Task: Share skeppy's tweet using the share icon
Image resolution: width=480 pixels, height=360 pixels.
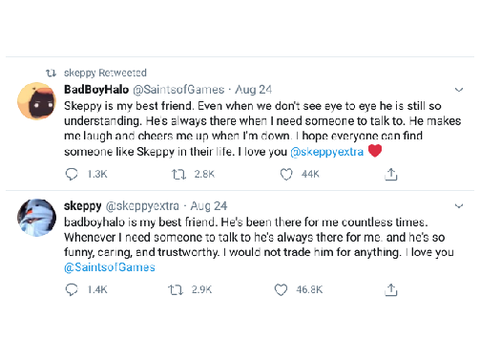Action: coord(391,290)
